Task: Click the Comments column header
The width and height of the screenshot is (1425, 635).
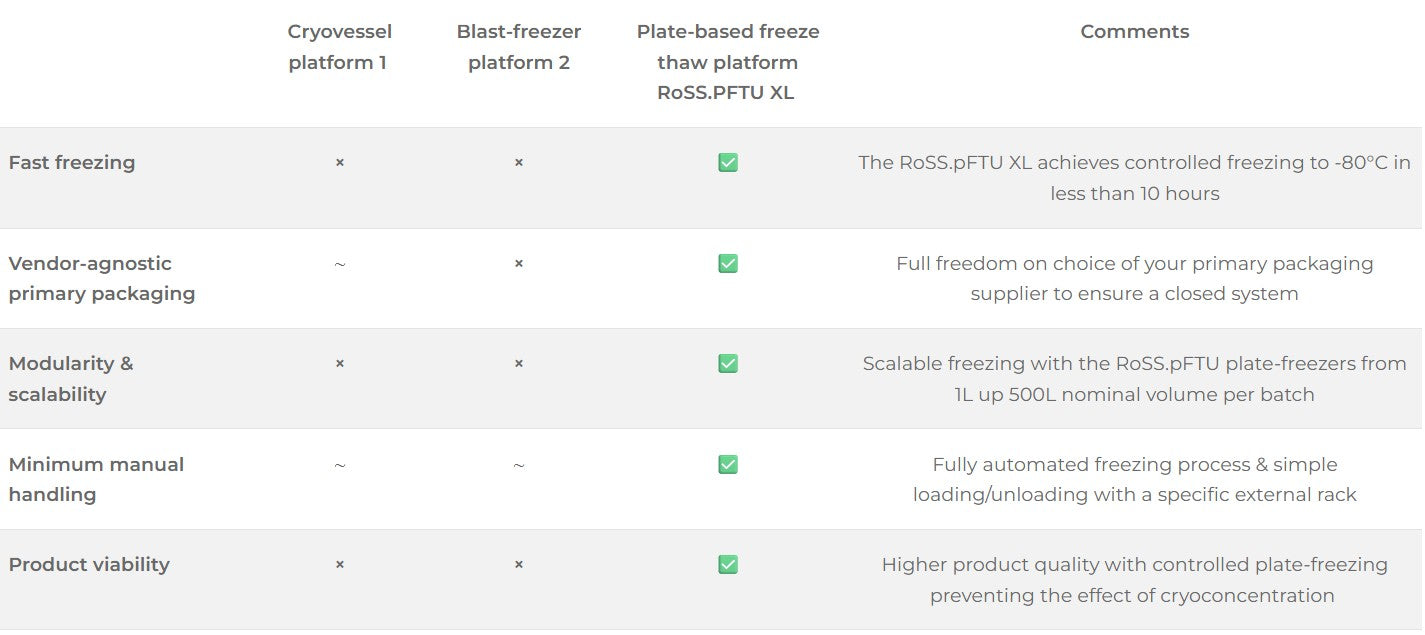Action: (x=1134, y=32)
